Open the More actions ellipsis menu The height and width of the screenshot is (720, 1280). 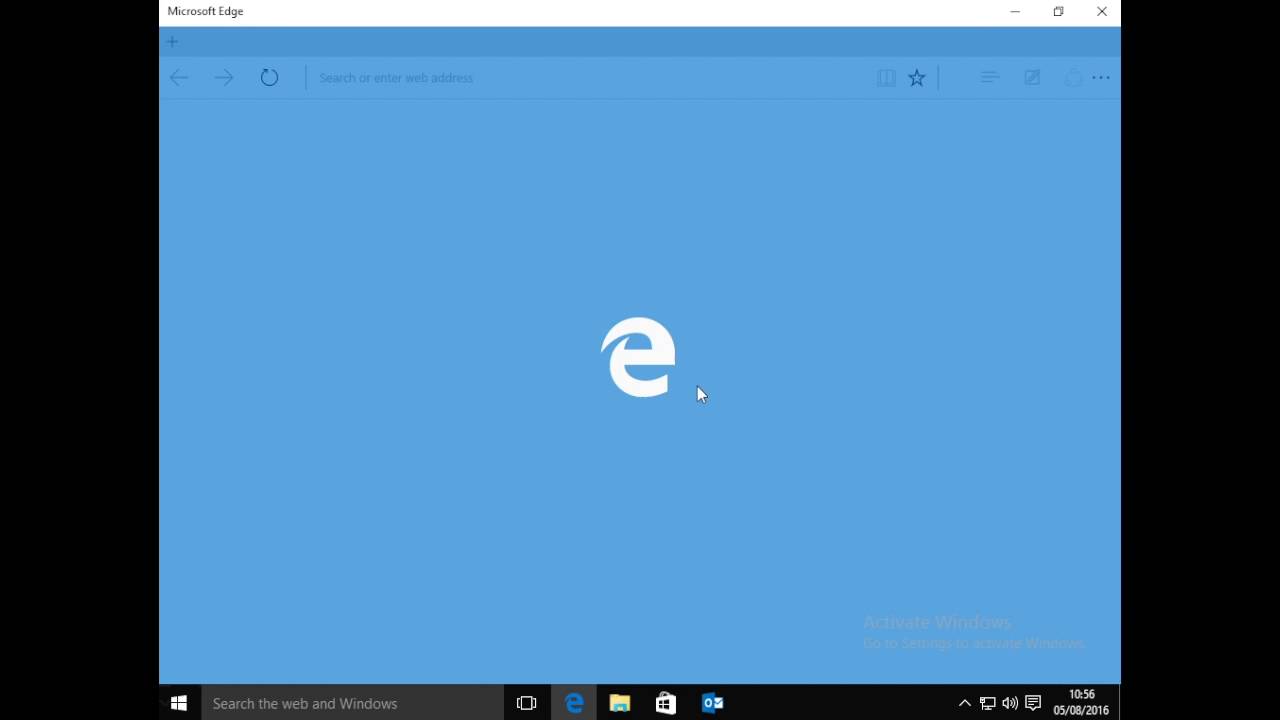(x=1101, y=78)
